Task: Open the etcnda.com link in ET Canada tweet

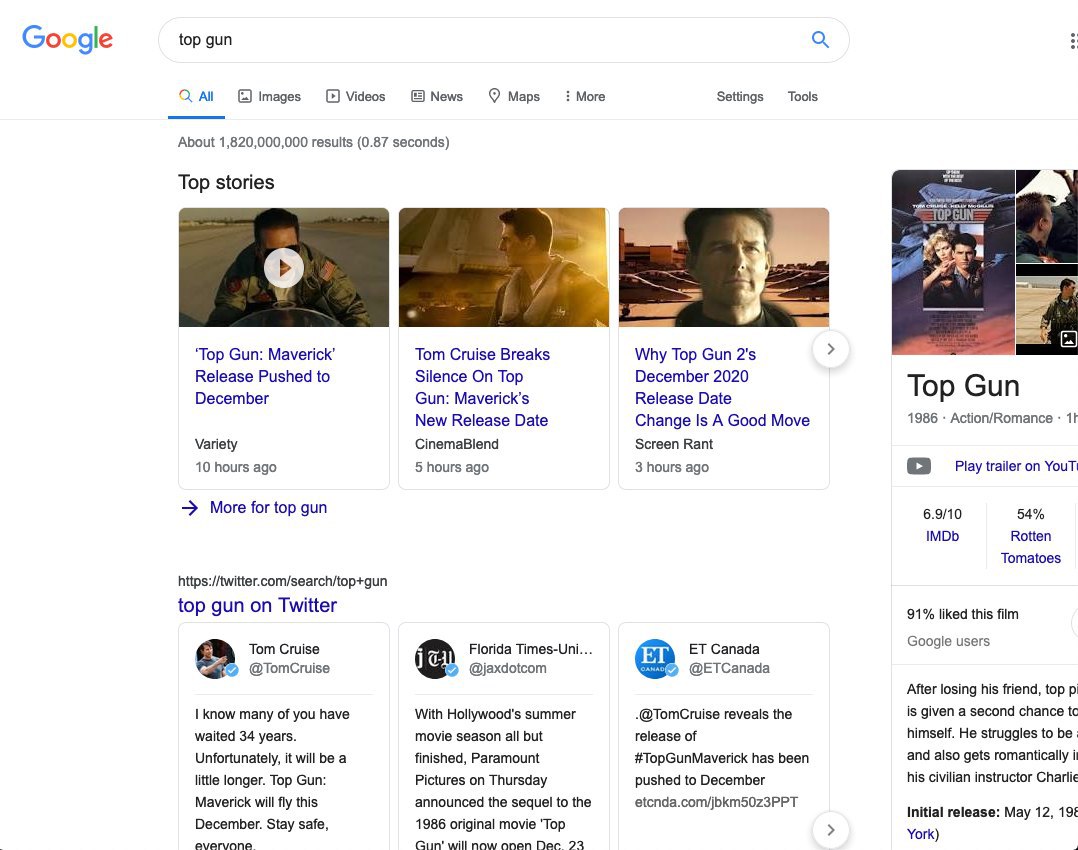Action: [x=716, y=802]
